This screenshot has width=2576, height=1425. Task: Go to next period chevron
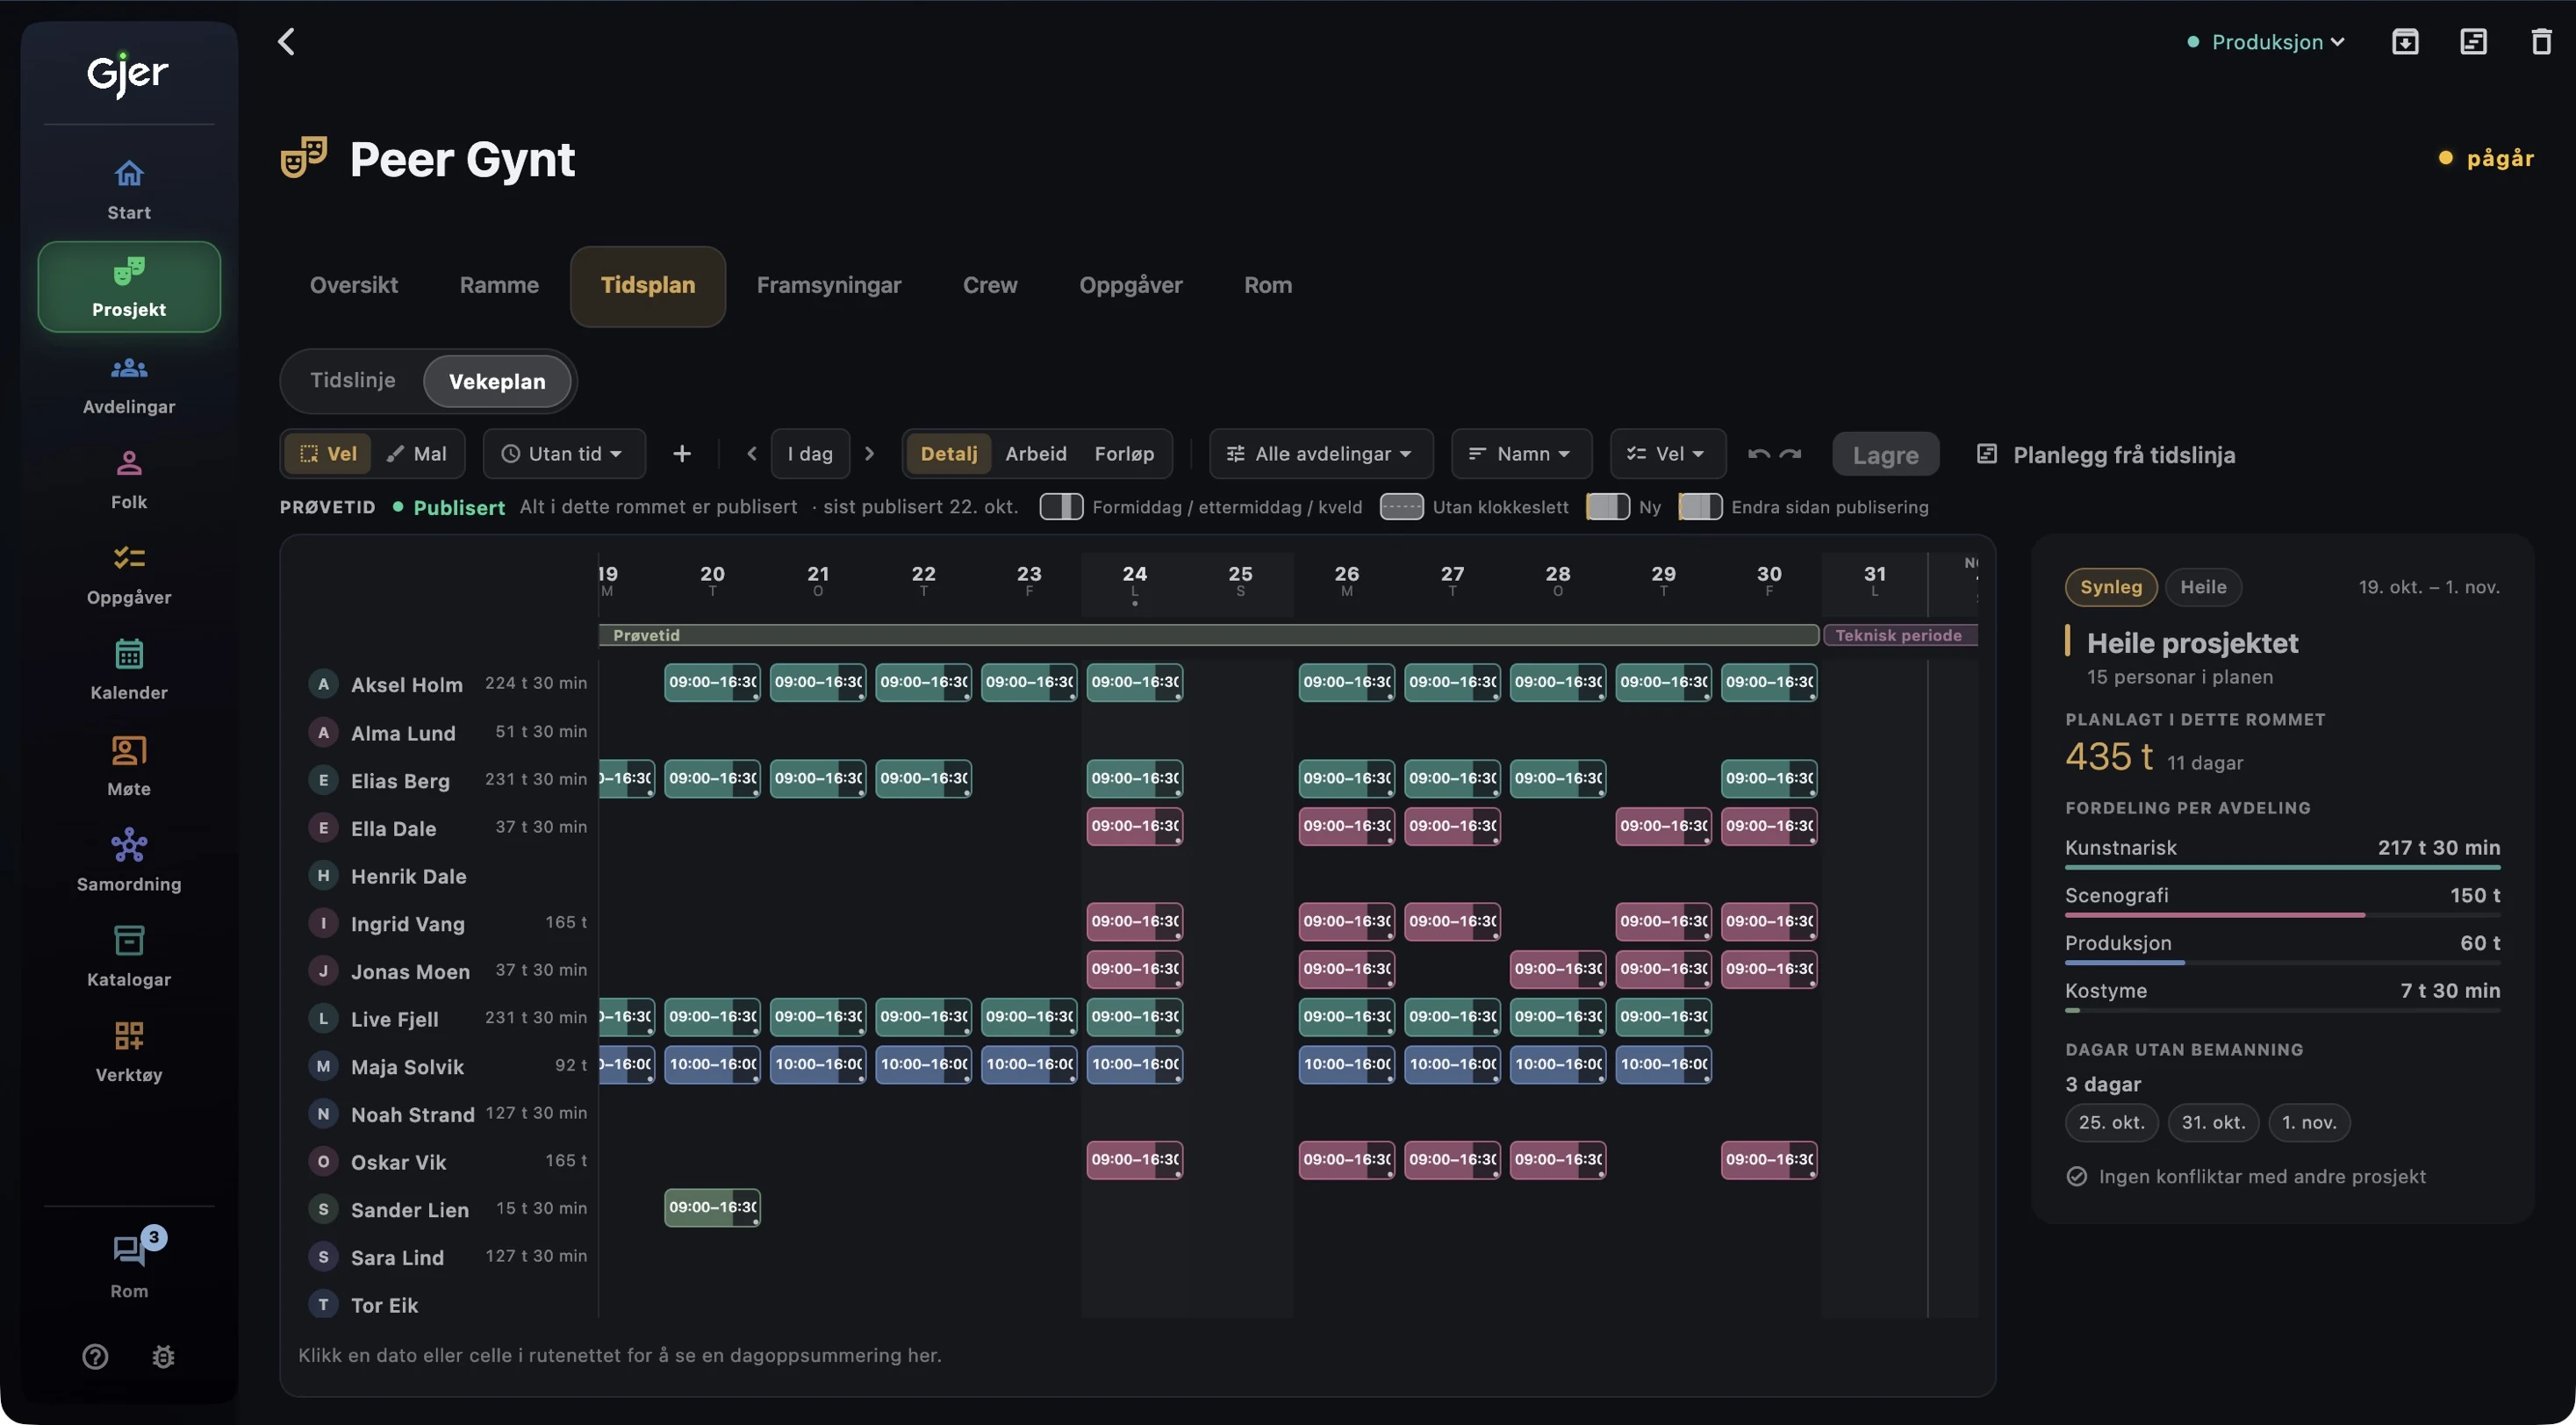(869, 454)
